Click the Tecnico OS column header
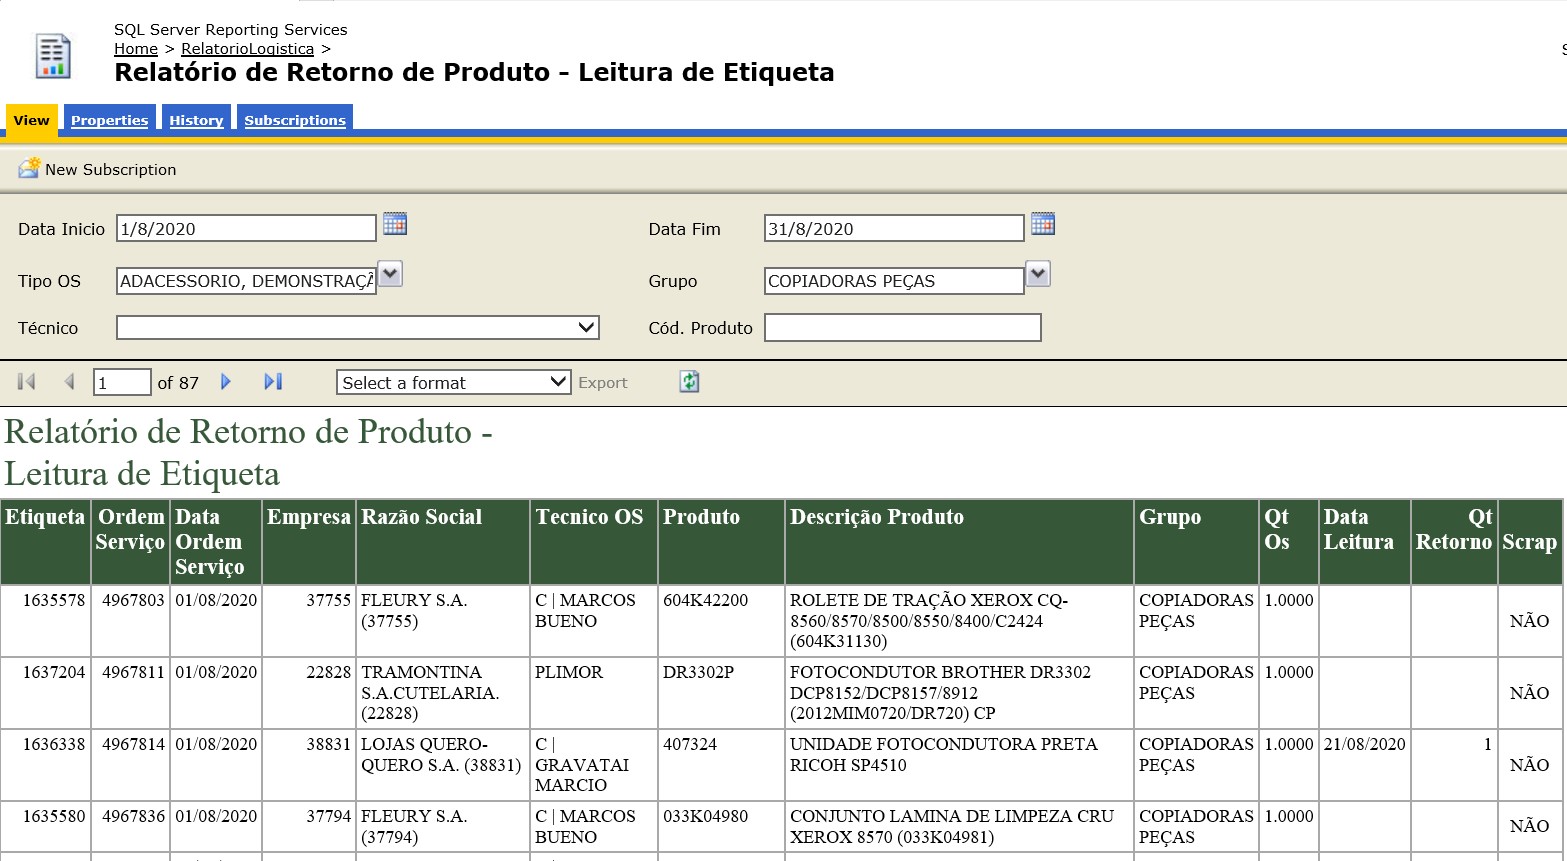1567x861 pixels. point(594,542)
